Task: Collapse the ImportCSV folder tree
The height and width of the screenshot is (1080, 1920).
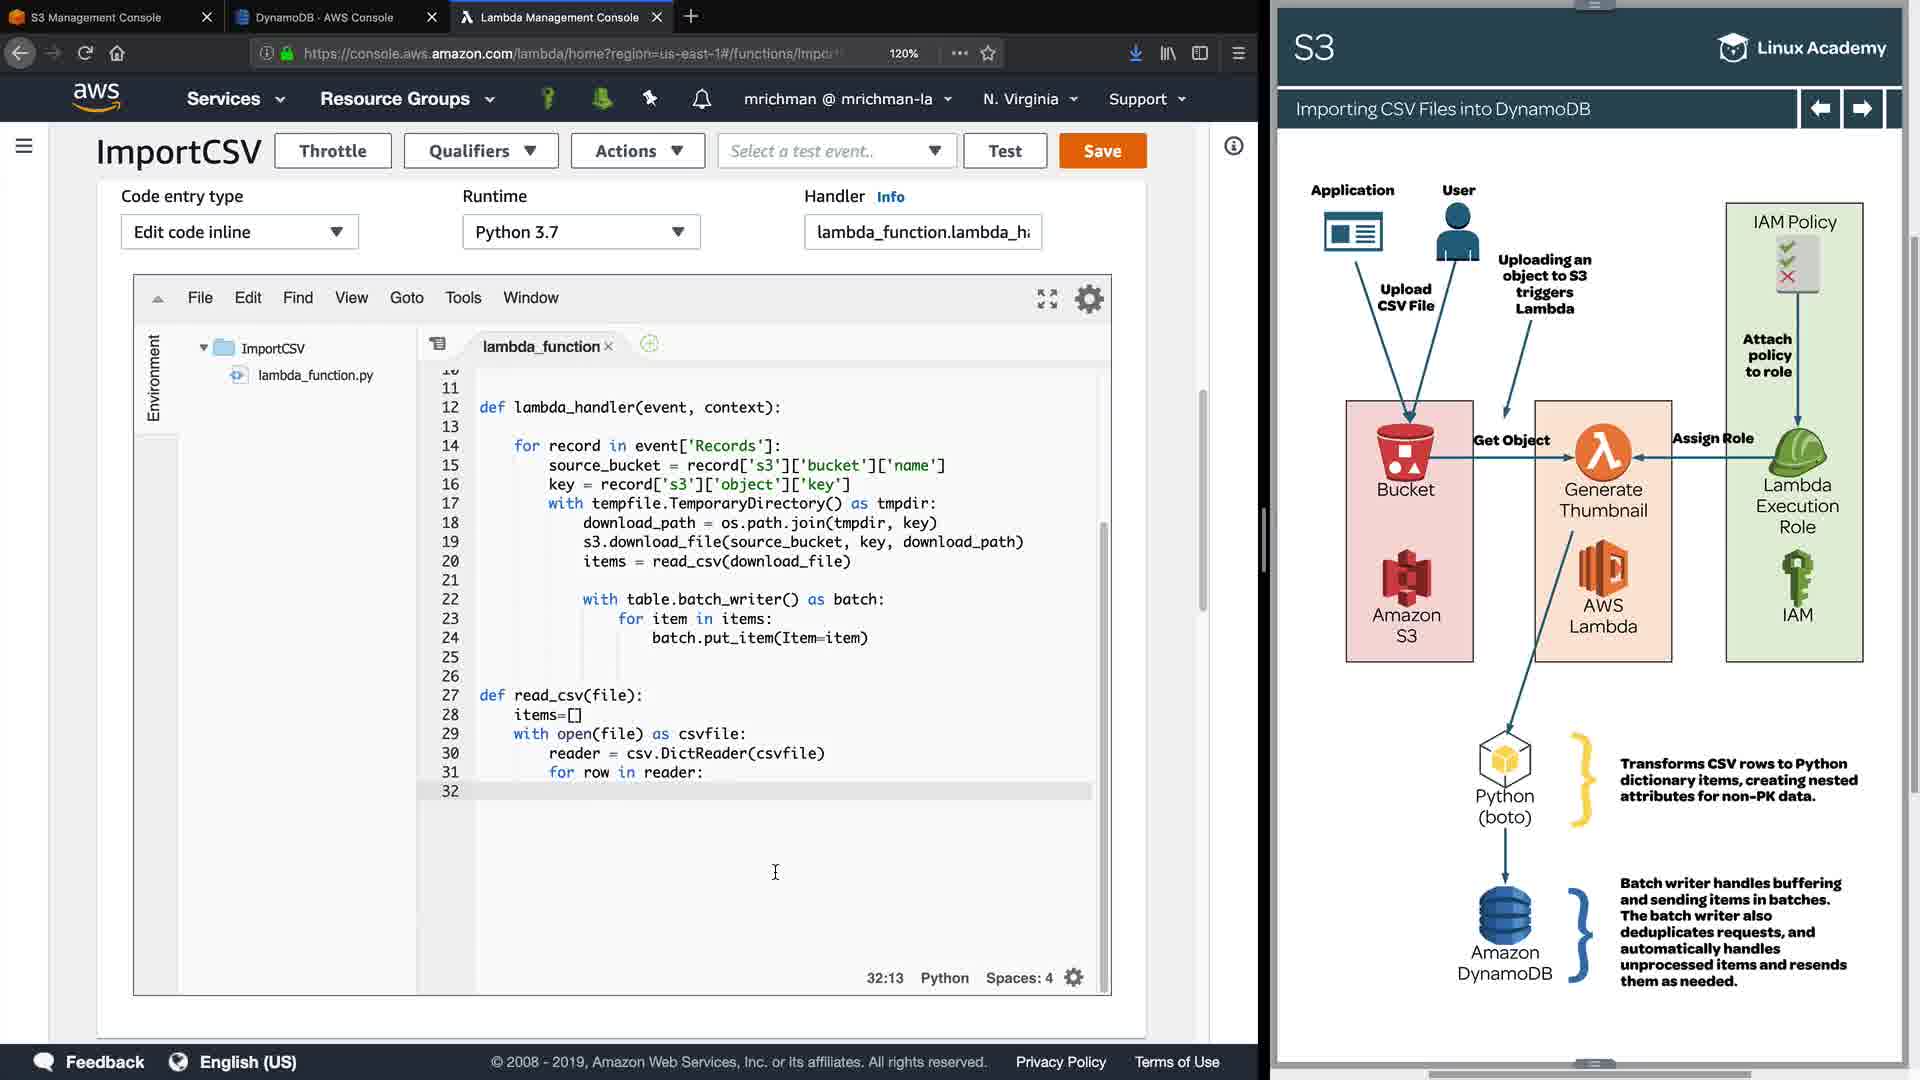Action: [x=204, y=348]
